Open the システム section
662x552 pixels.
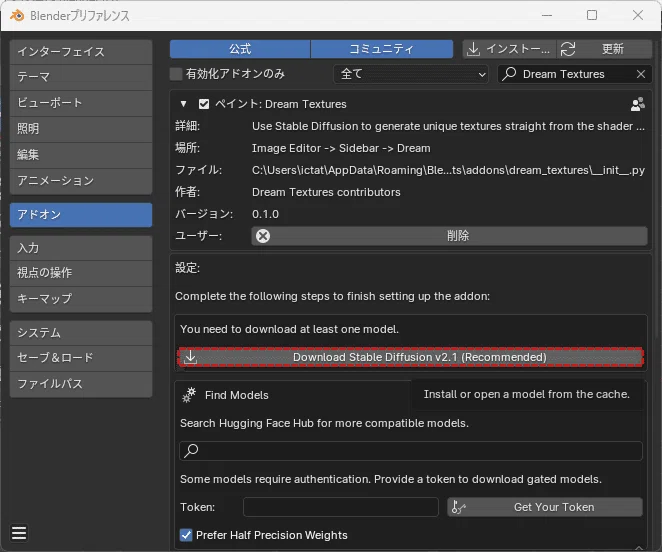[x=81, y=333]
